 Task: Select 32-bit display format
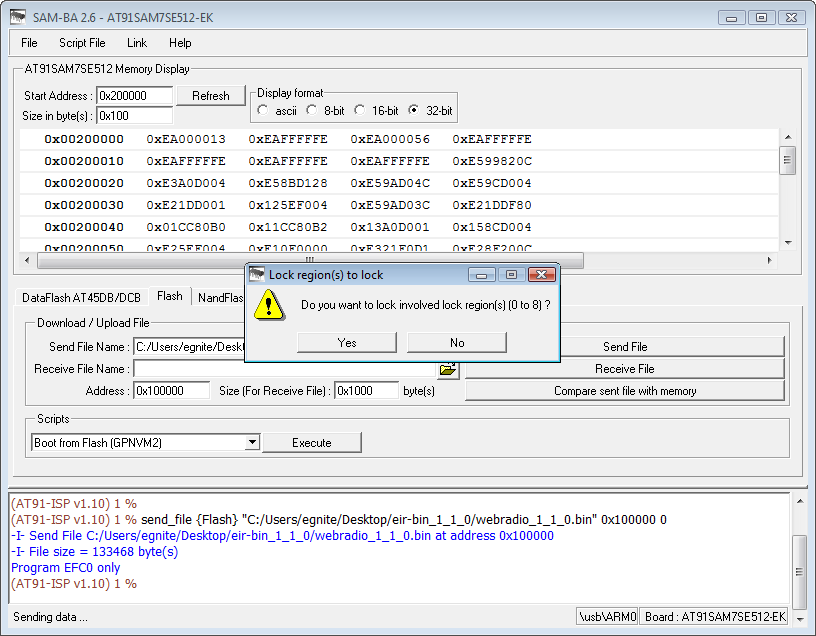(414, 110)
